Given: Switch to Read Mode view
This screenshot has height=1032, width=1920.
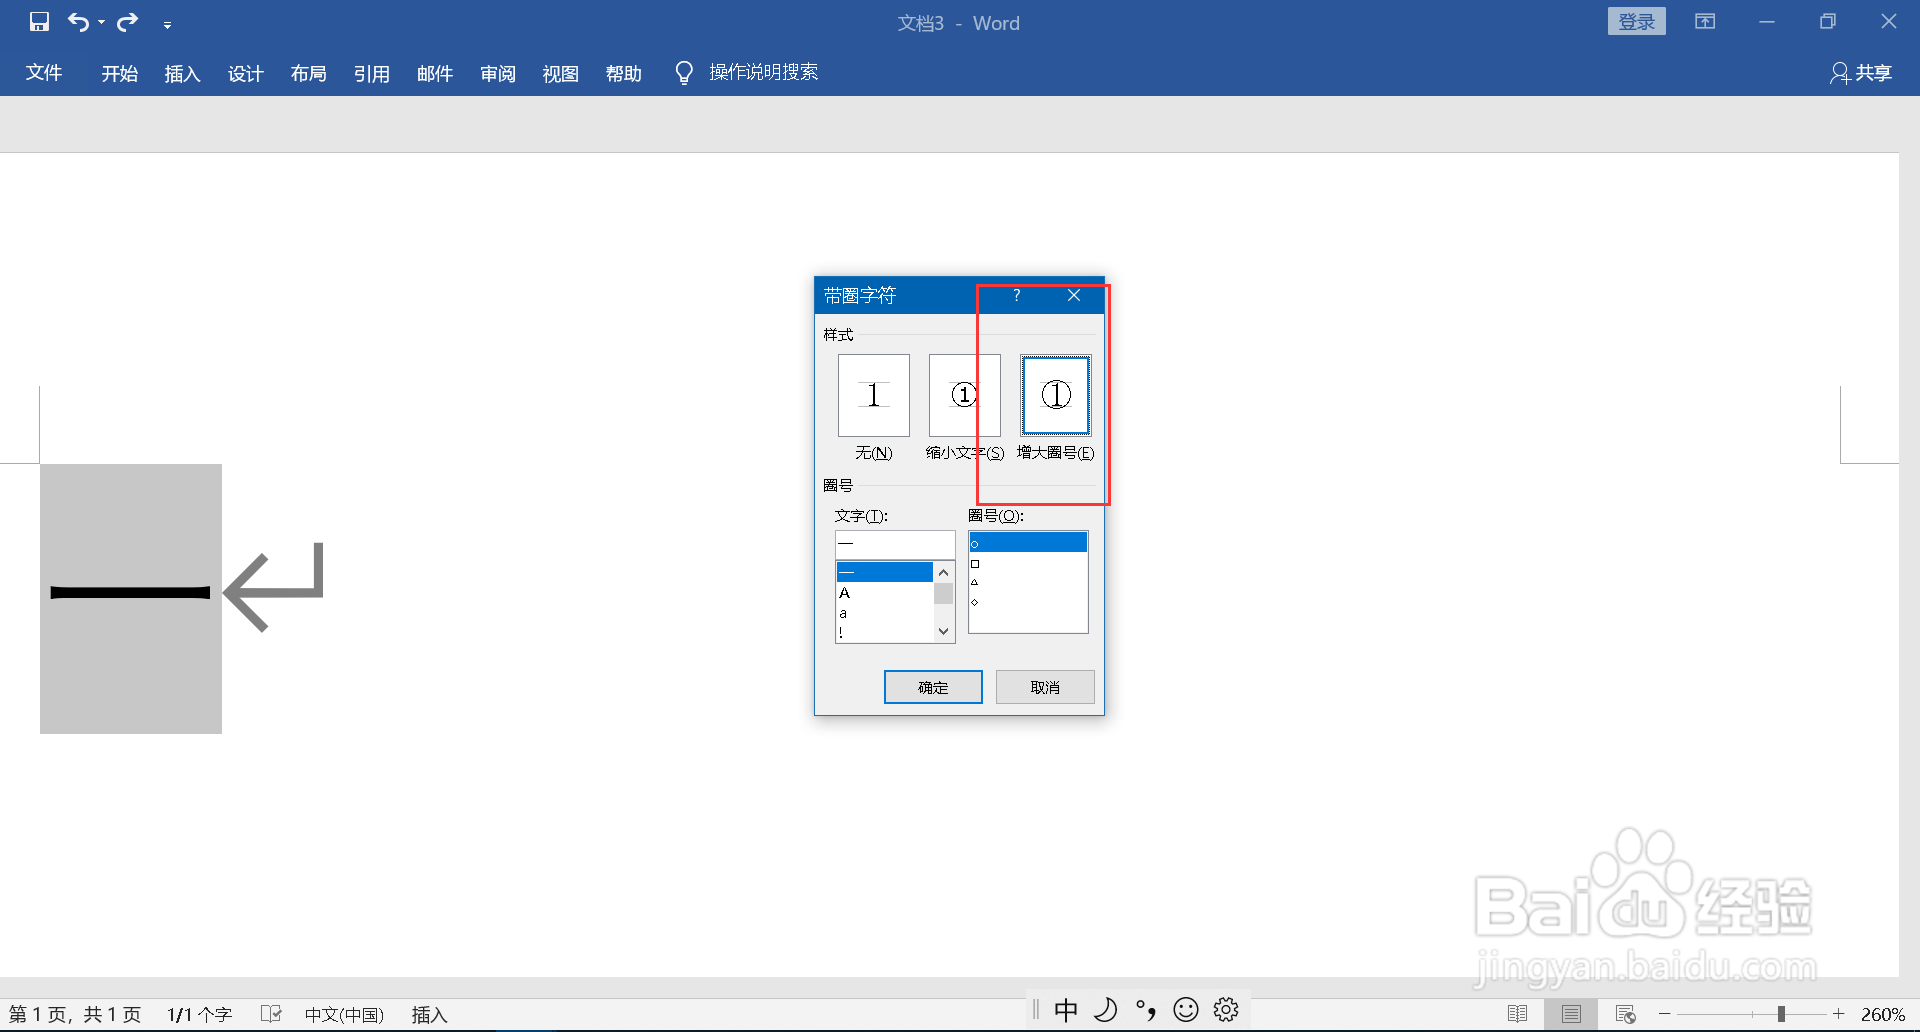Looking at the screenshot, I should pyautogui.click(x=1517, y=1014).
